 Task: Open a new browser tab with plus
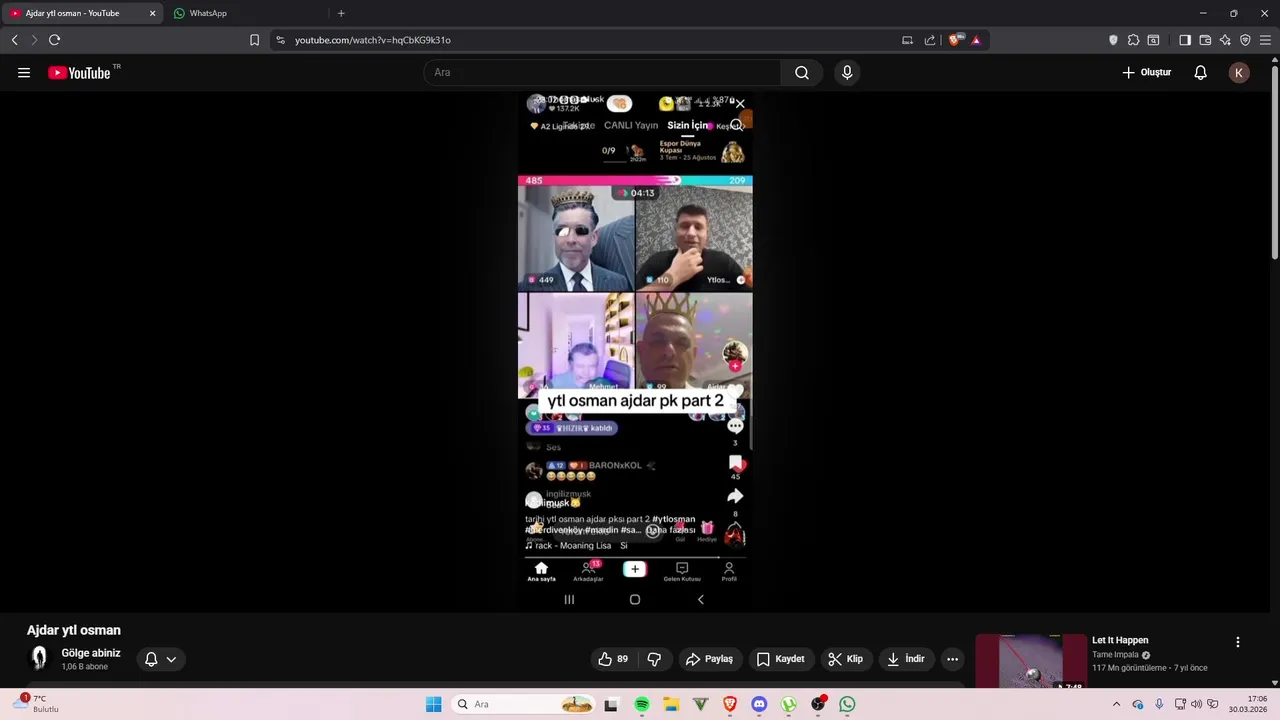click(x=341, y=13)
